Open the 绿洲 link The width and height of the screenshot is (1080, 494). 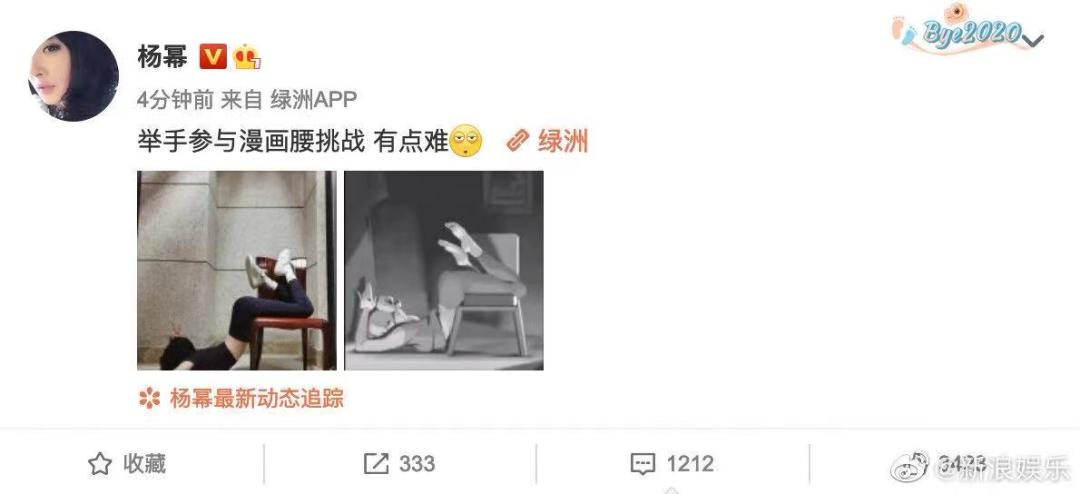coord(563,141)
